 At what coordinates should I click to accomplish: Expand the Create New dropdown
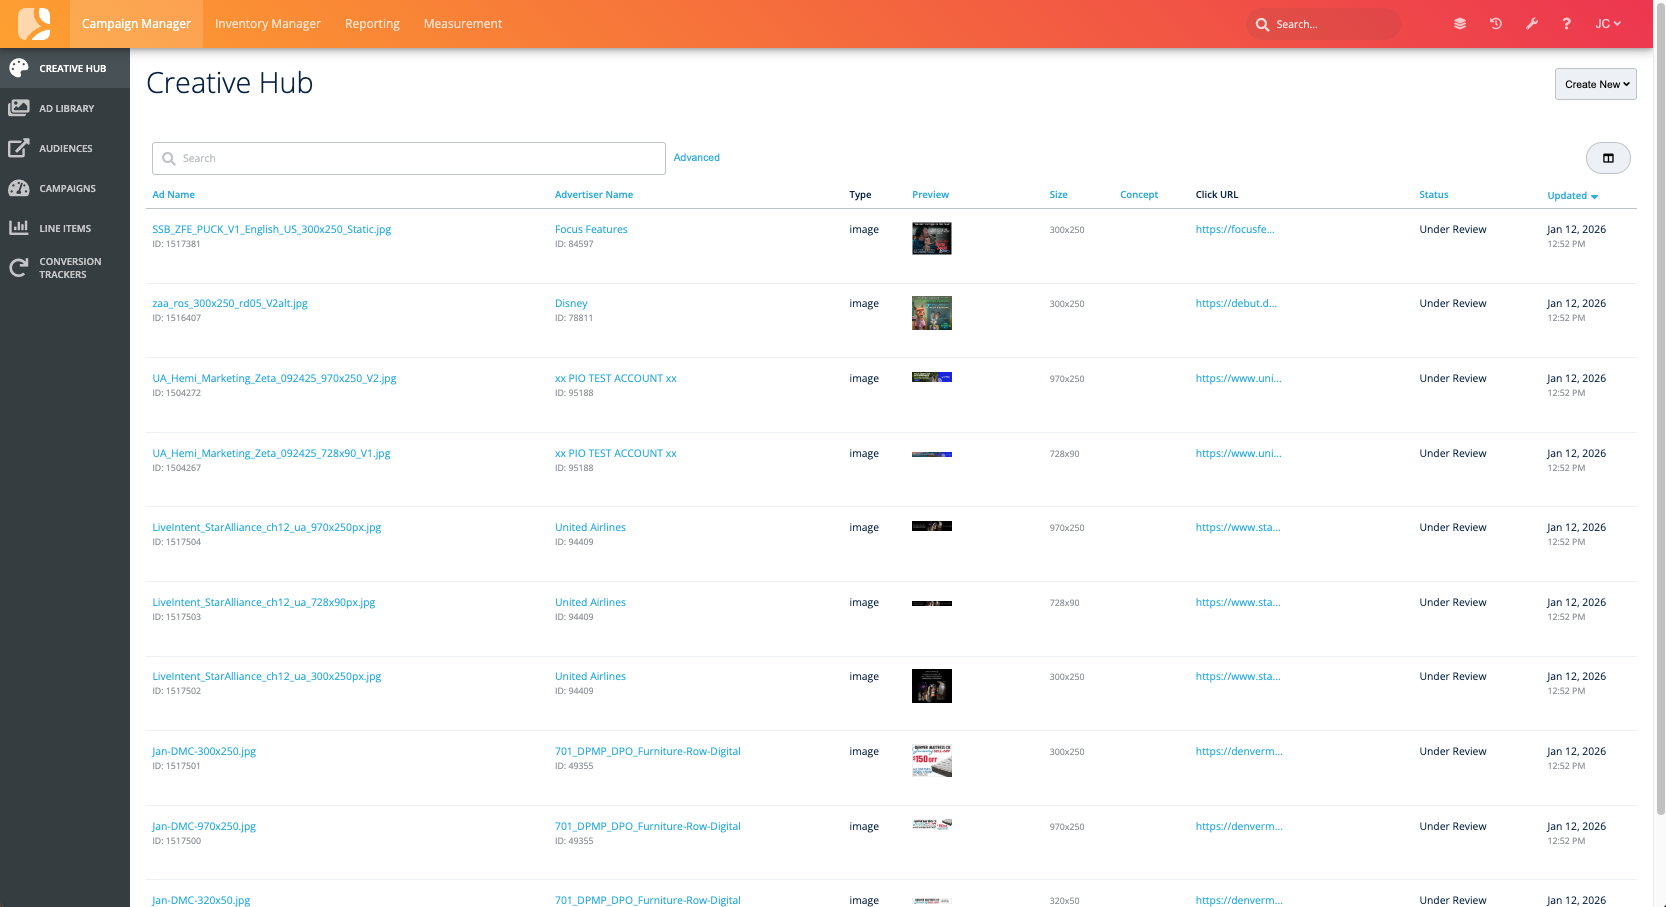1595,85
